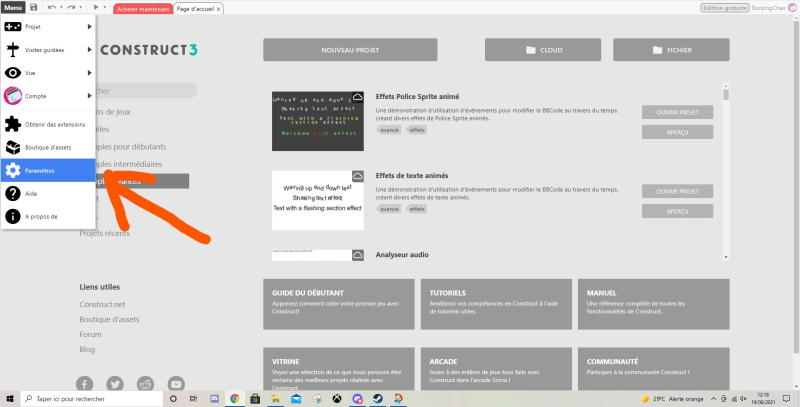Open the MANUEL tile
The height and width of the screenshot is (407, 800).
(x=654, y=304)
